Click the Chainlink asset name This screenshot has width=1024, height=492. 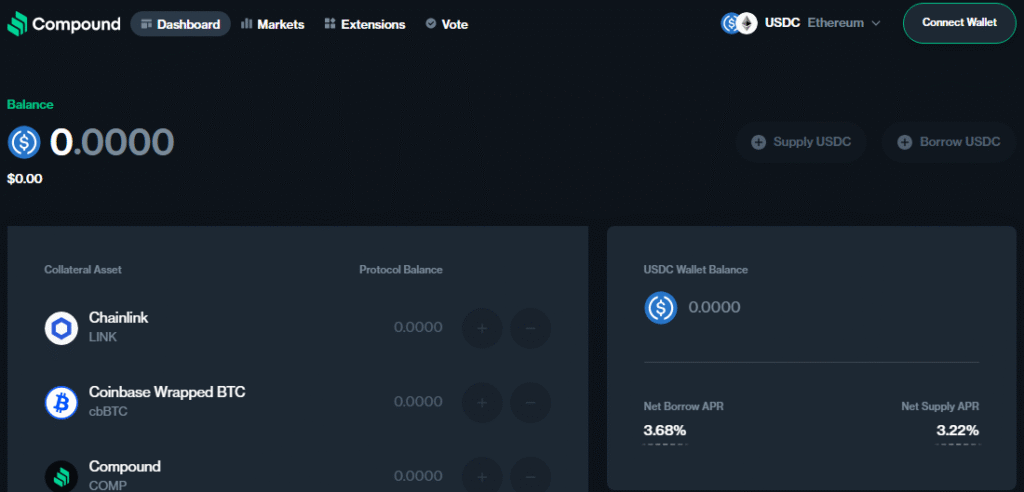click(118, 318)
